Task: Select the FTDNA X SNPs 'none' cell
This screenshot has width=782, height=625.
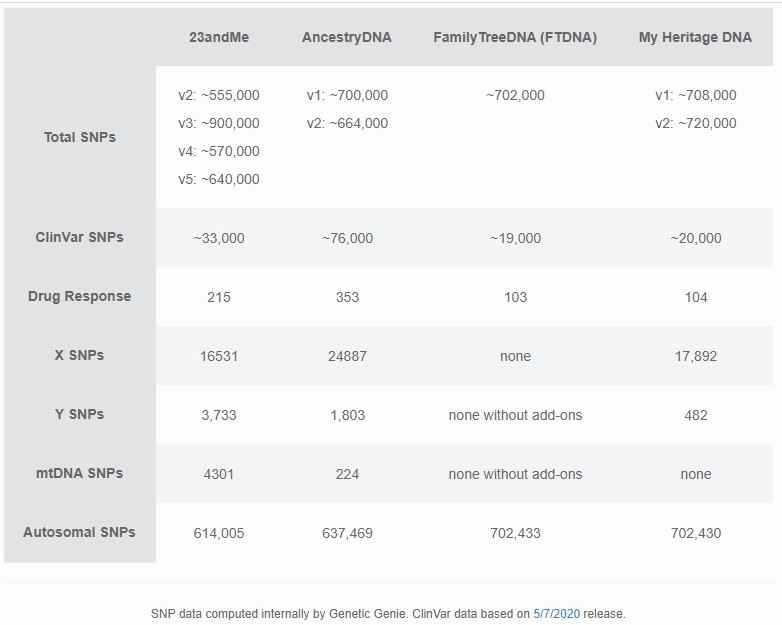Action: pyautogui.click(x=515, y=356)
